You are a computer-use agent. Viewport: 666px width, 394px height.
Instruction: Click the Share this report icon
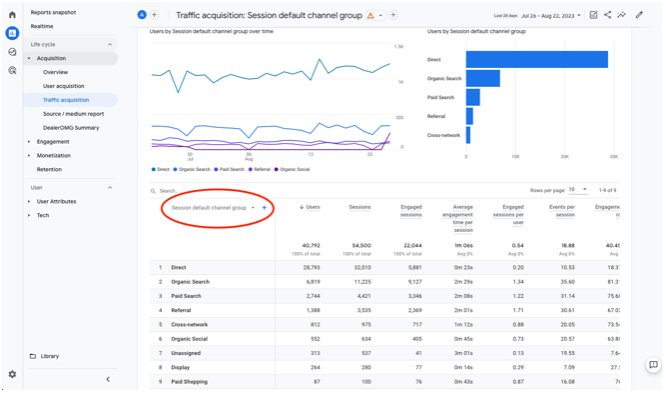tap(608, 15)
